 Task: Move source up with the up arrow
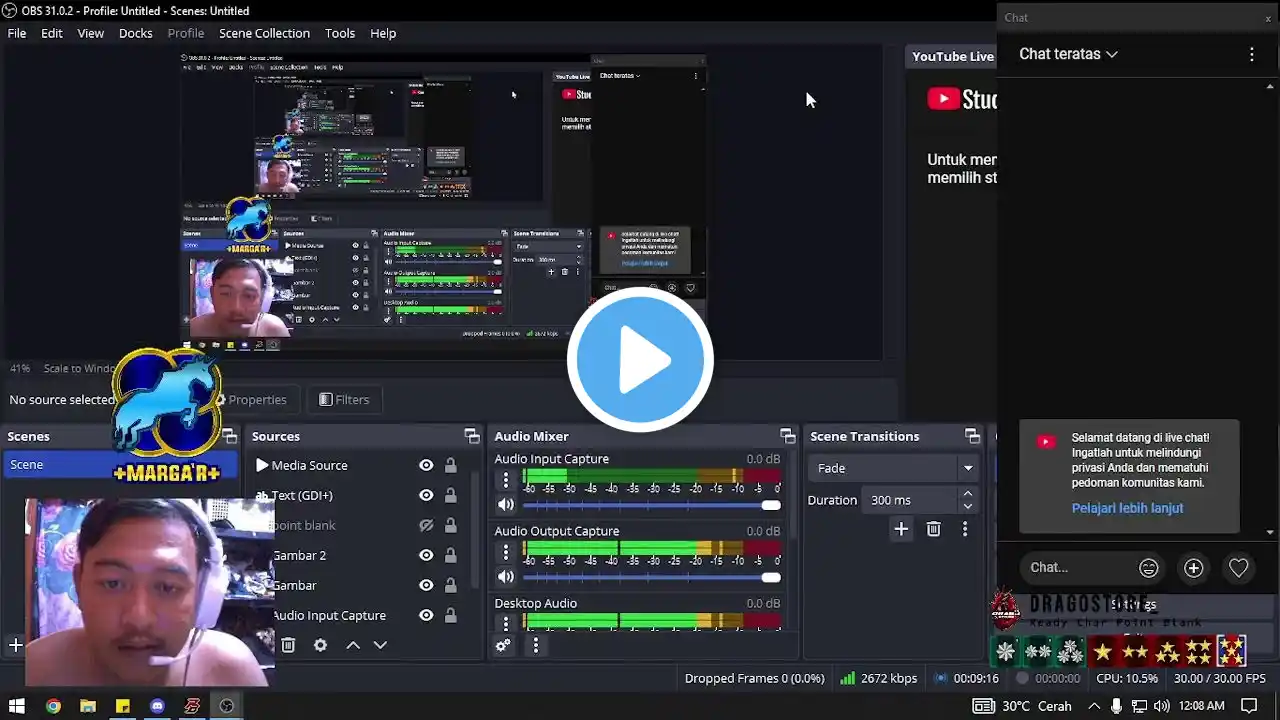353,645
